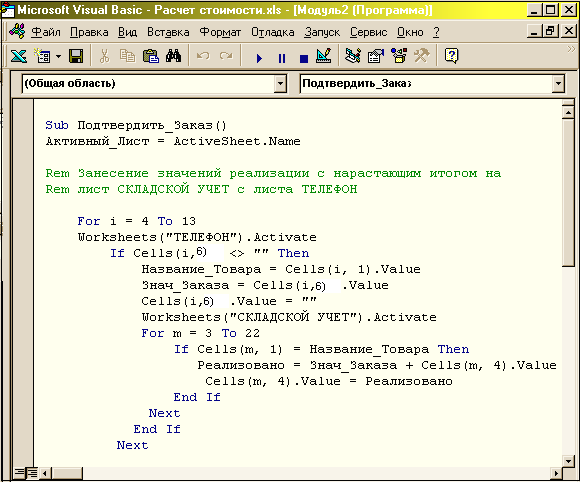The height and width of the screenshot is (482, 580).
Task: Click the vertical scrollbar thumb
Action: [x=568, y=192]
